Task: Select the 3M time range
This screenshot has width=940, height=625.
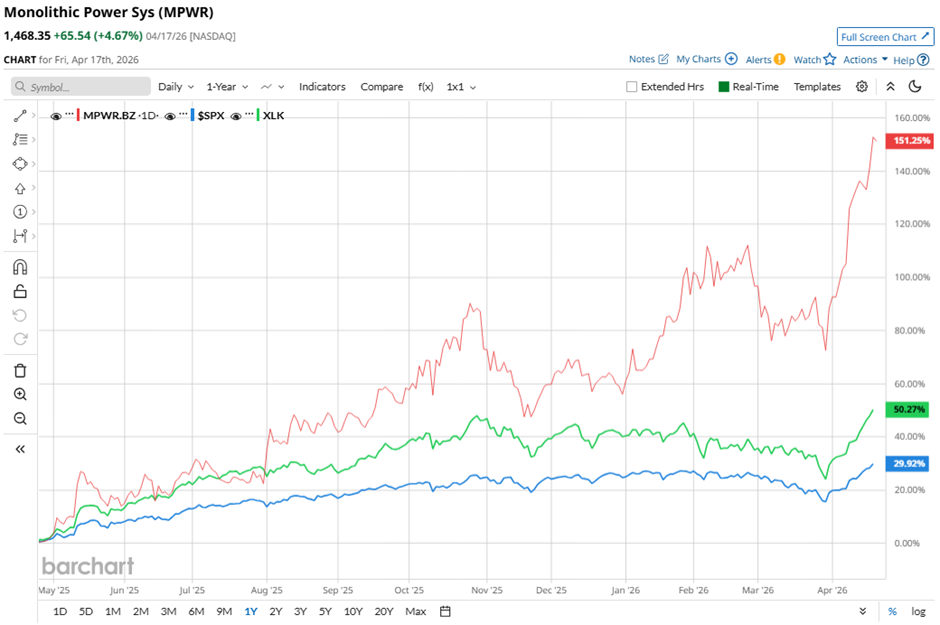Action: 168,611
